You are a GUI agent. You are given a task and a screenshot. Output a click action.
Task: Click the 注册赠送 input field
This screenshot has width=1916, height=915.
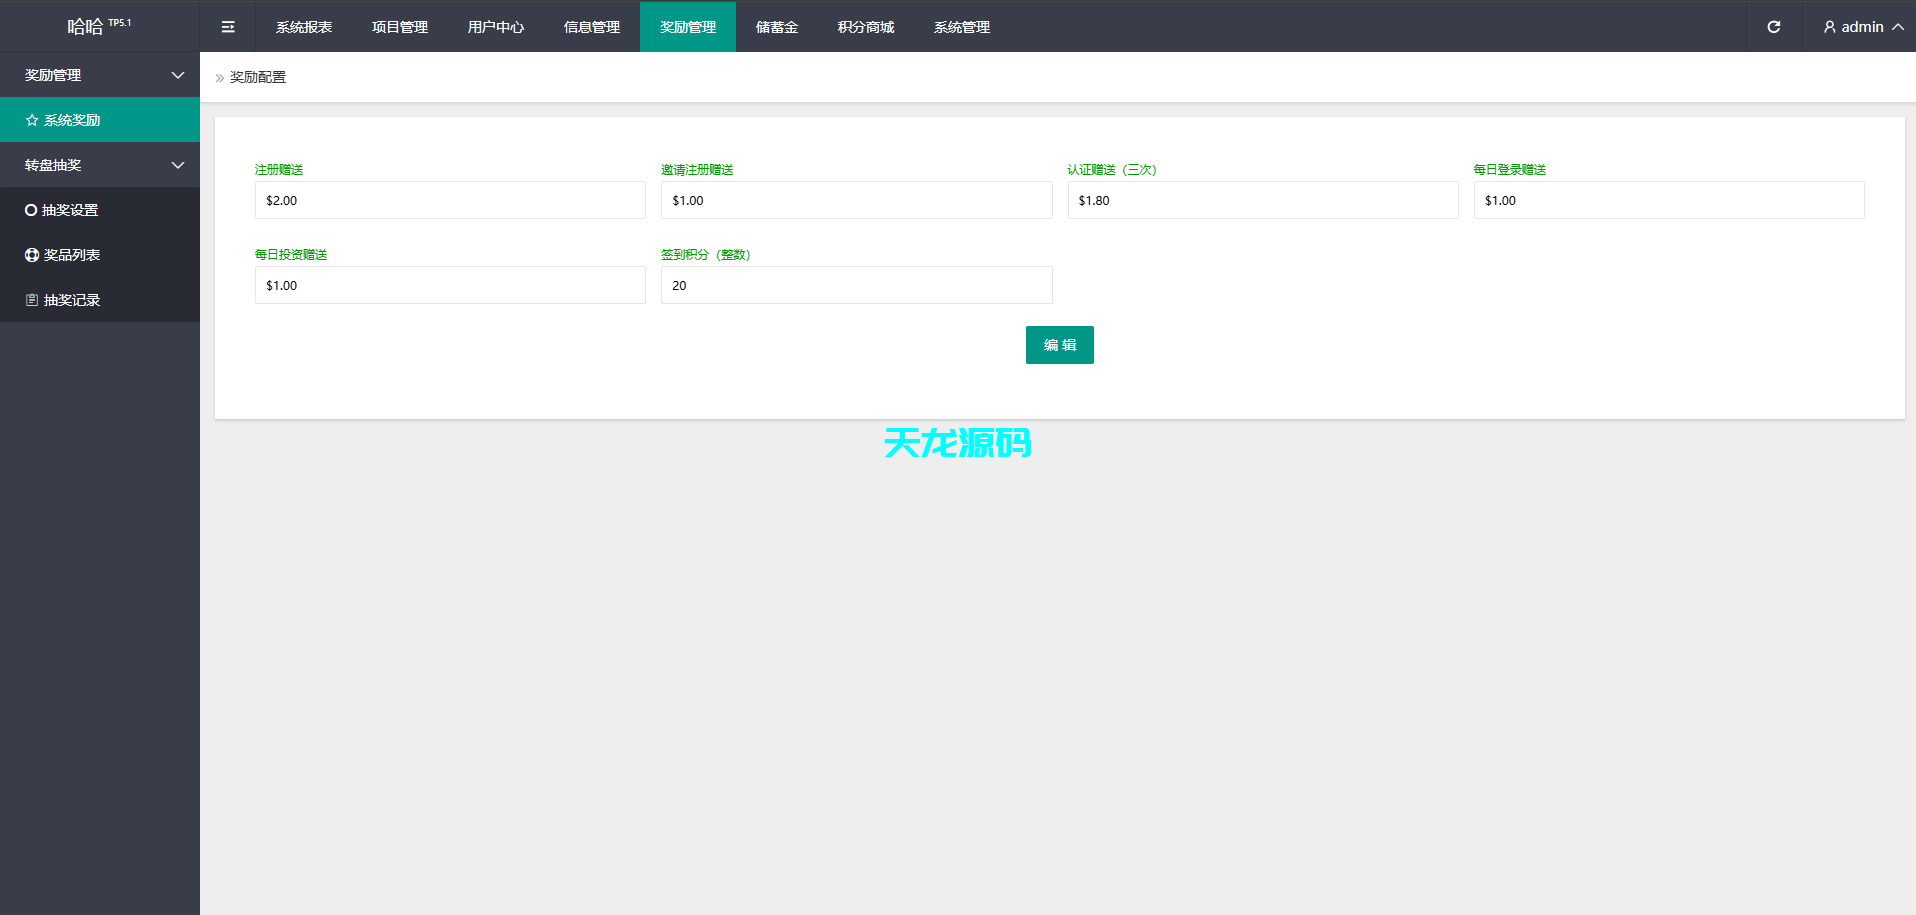tap(450, 200)
